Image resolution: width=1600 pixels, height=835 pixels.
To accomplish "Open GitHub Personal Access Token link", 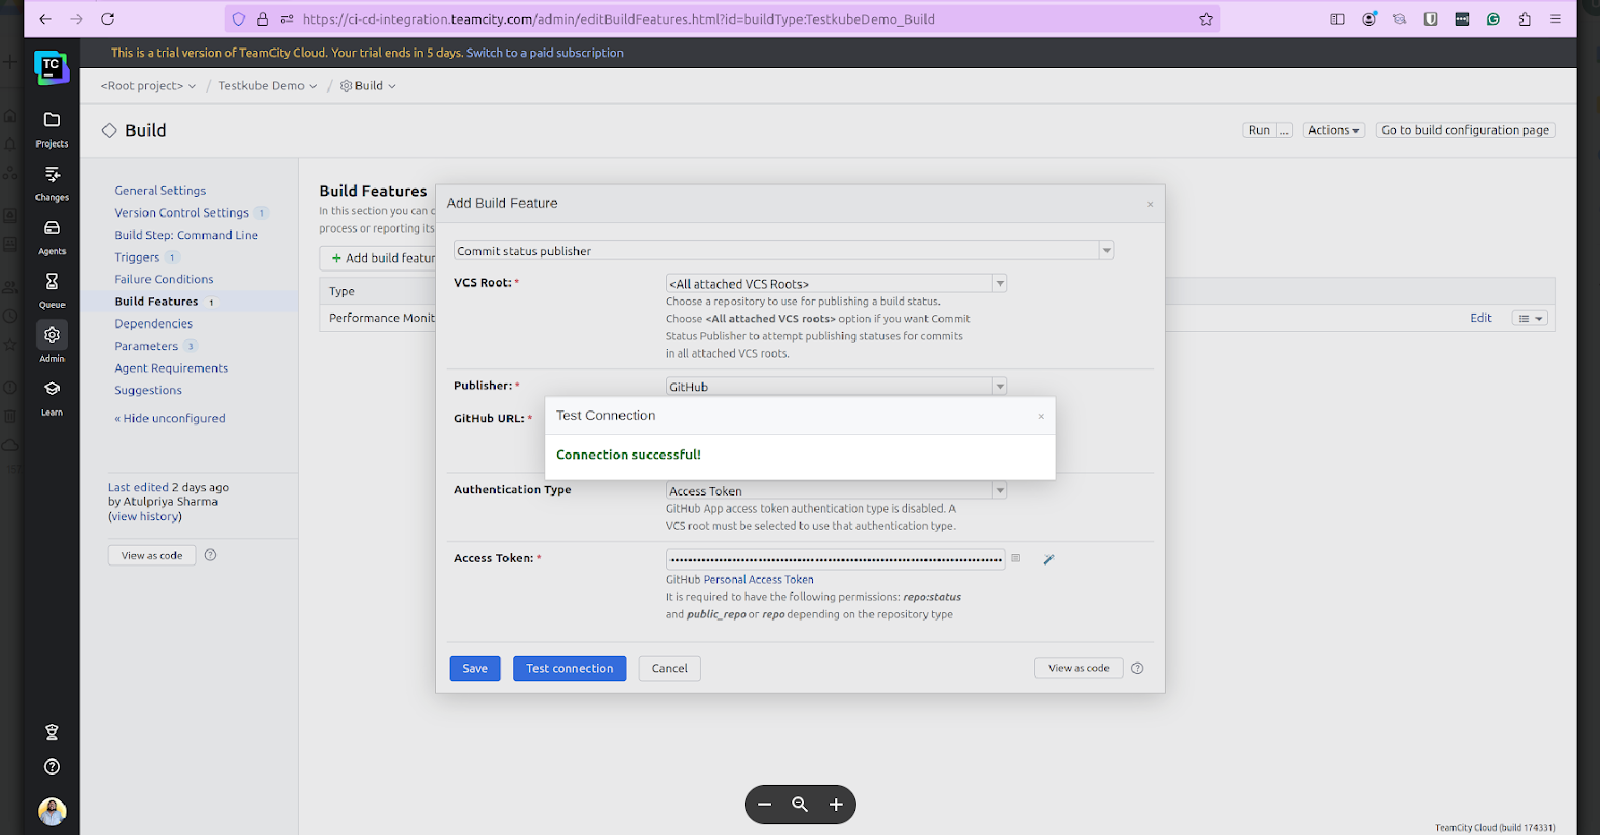I will tap(758, 579).
